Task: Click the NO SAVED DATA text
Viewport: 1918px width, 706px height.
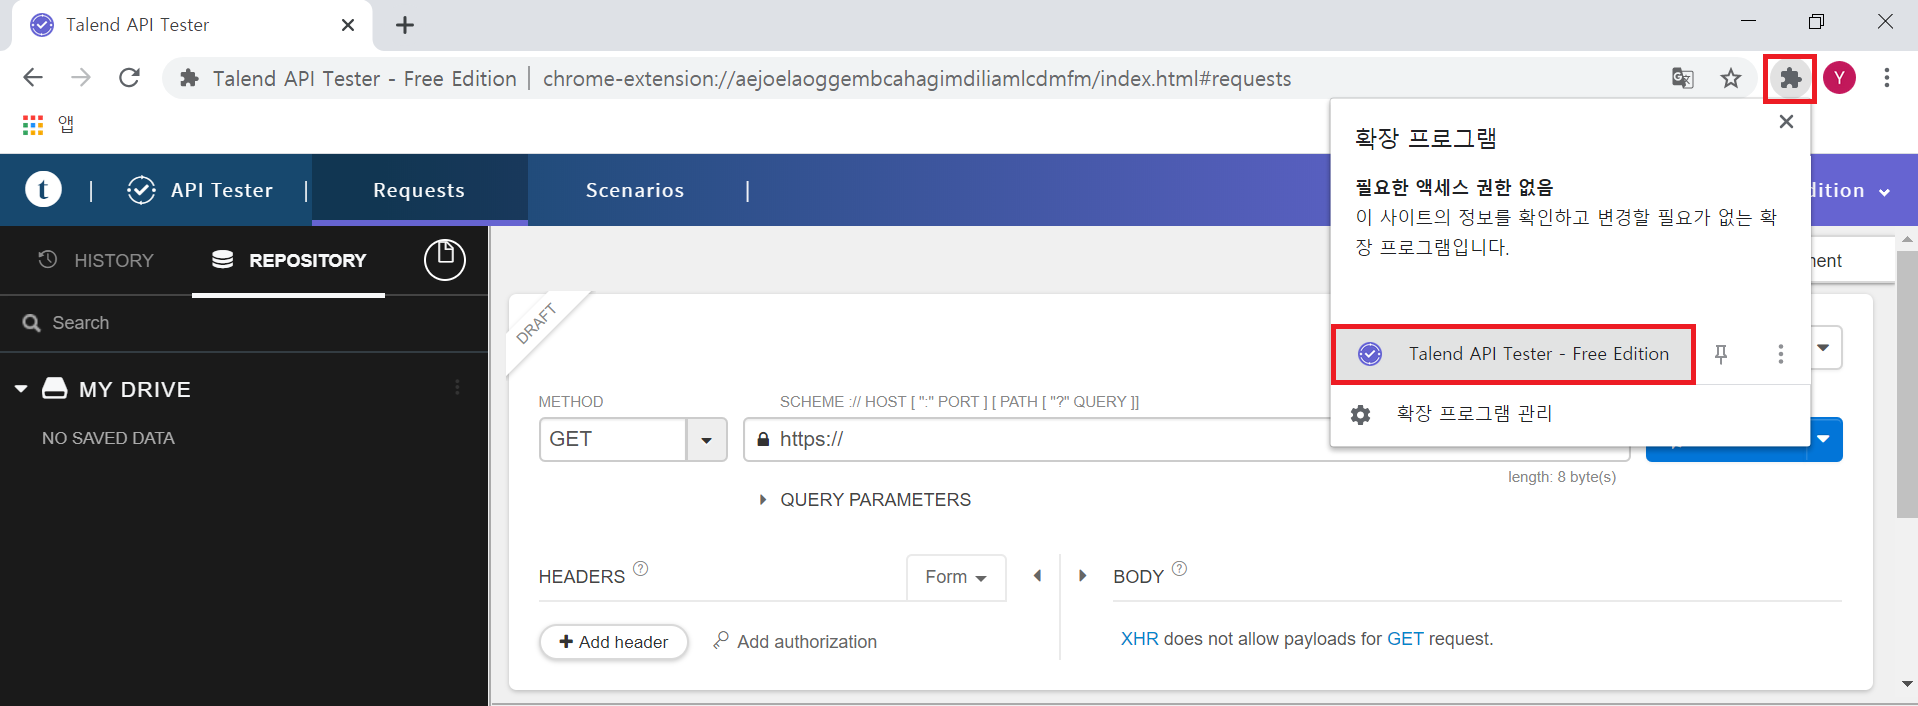Action: [108, 438]
